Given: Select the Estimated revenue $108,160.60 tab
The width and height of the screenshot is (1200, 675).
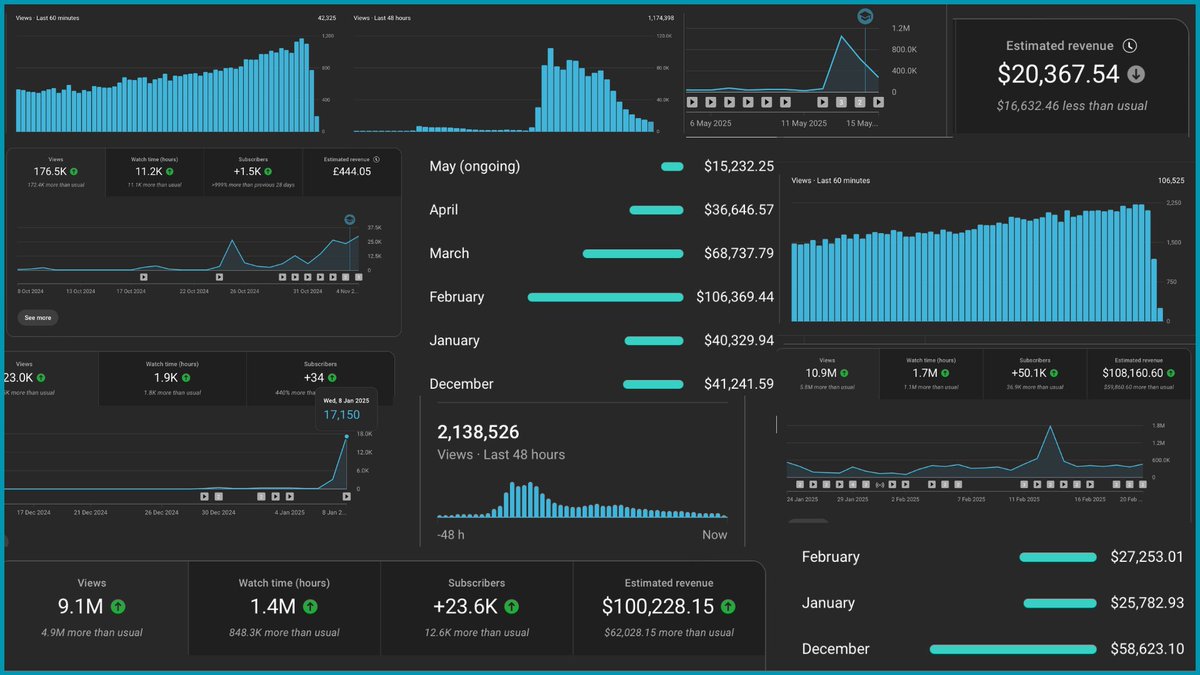Looking at the screenshot, I should [1137, 373].
